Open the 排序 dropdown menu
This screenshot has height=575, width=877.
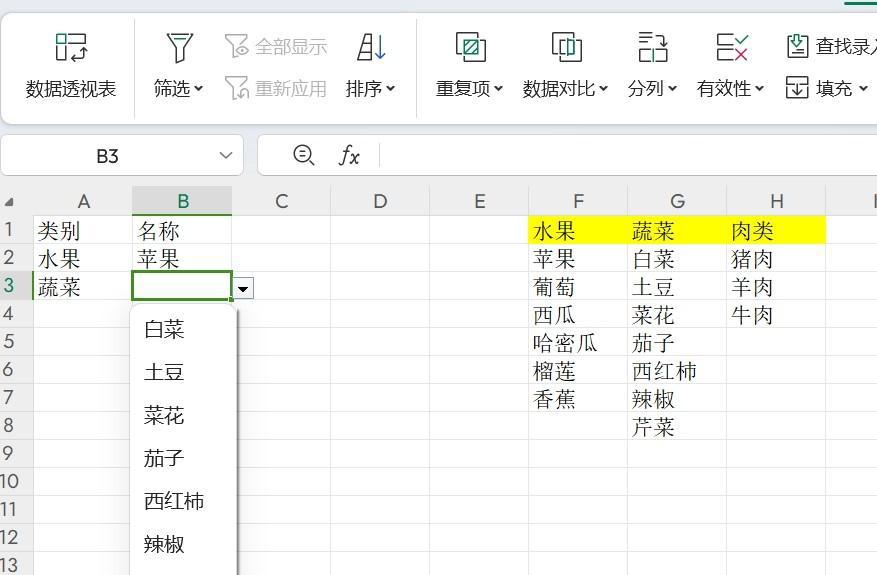pyautogui.click(x=390, y=88)
